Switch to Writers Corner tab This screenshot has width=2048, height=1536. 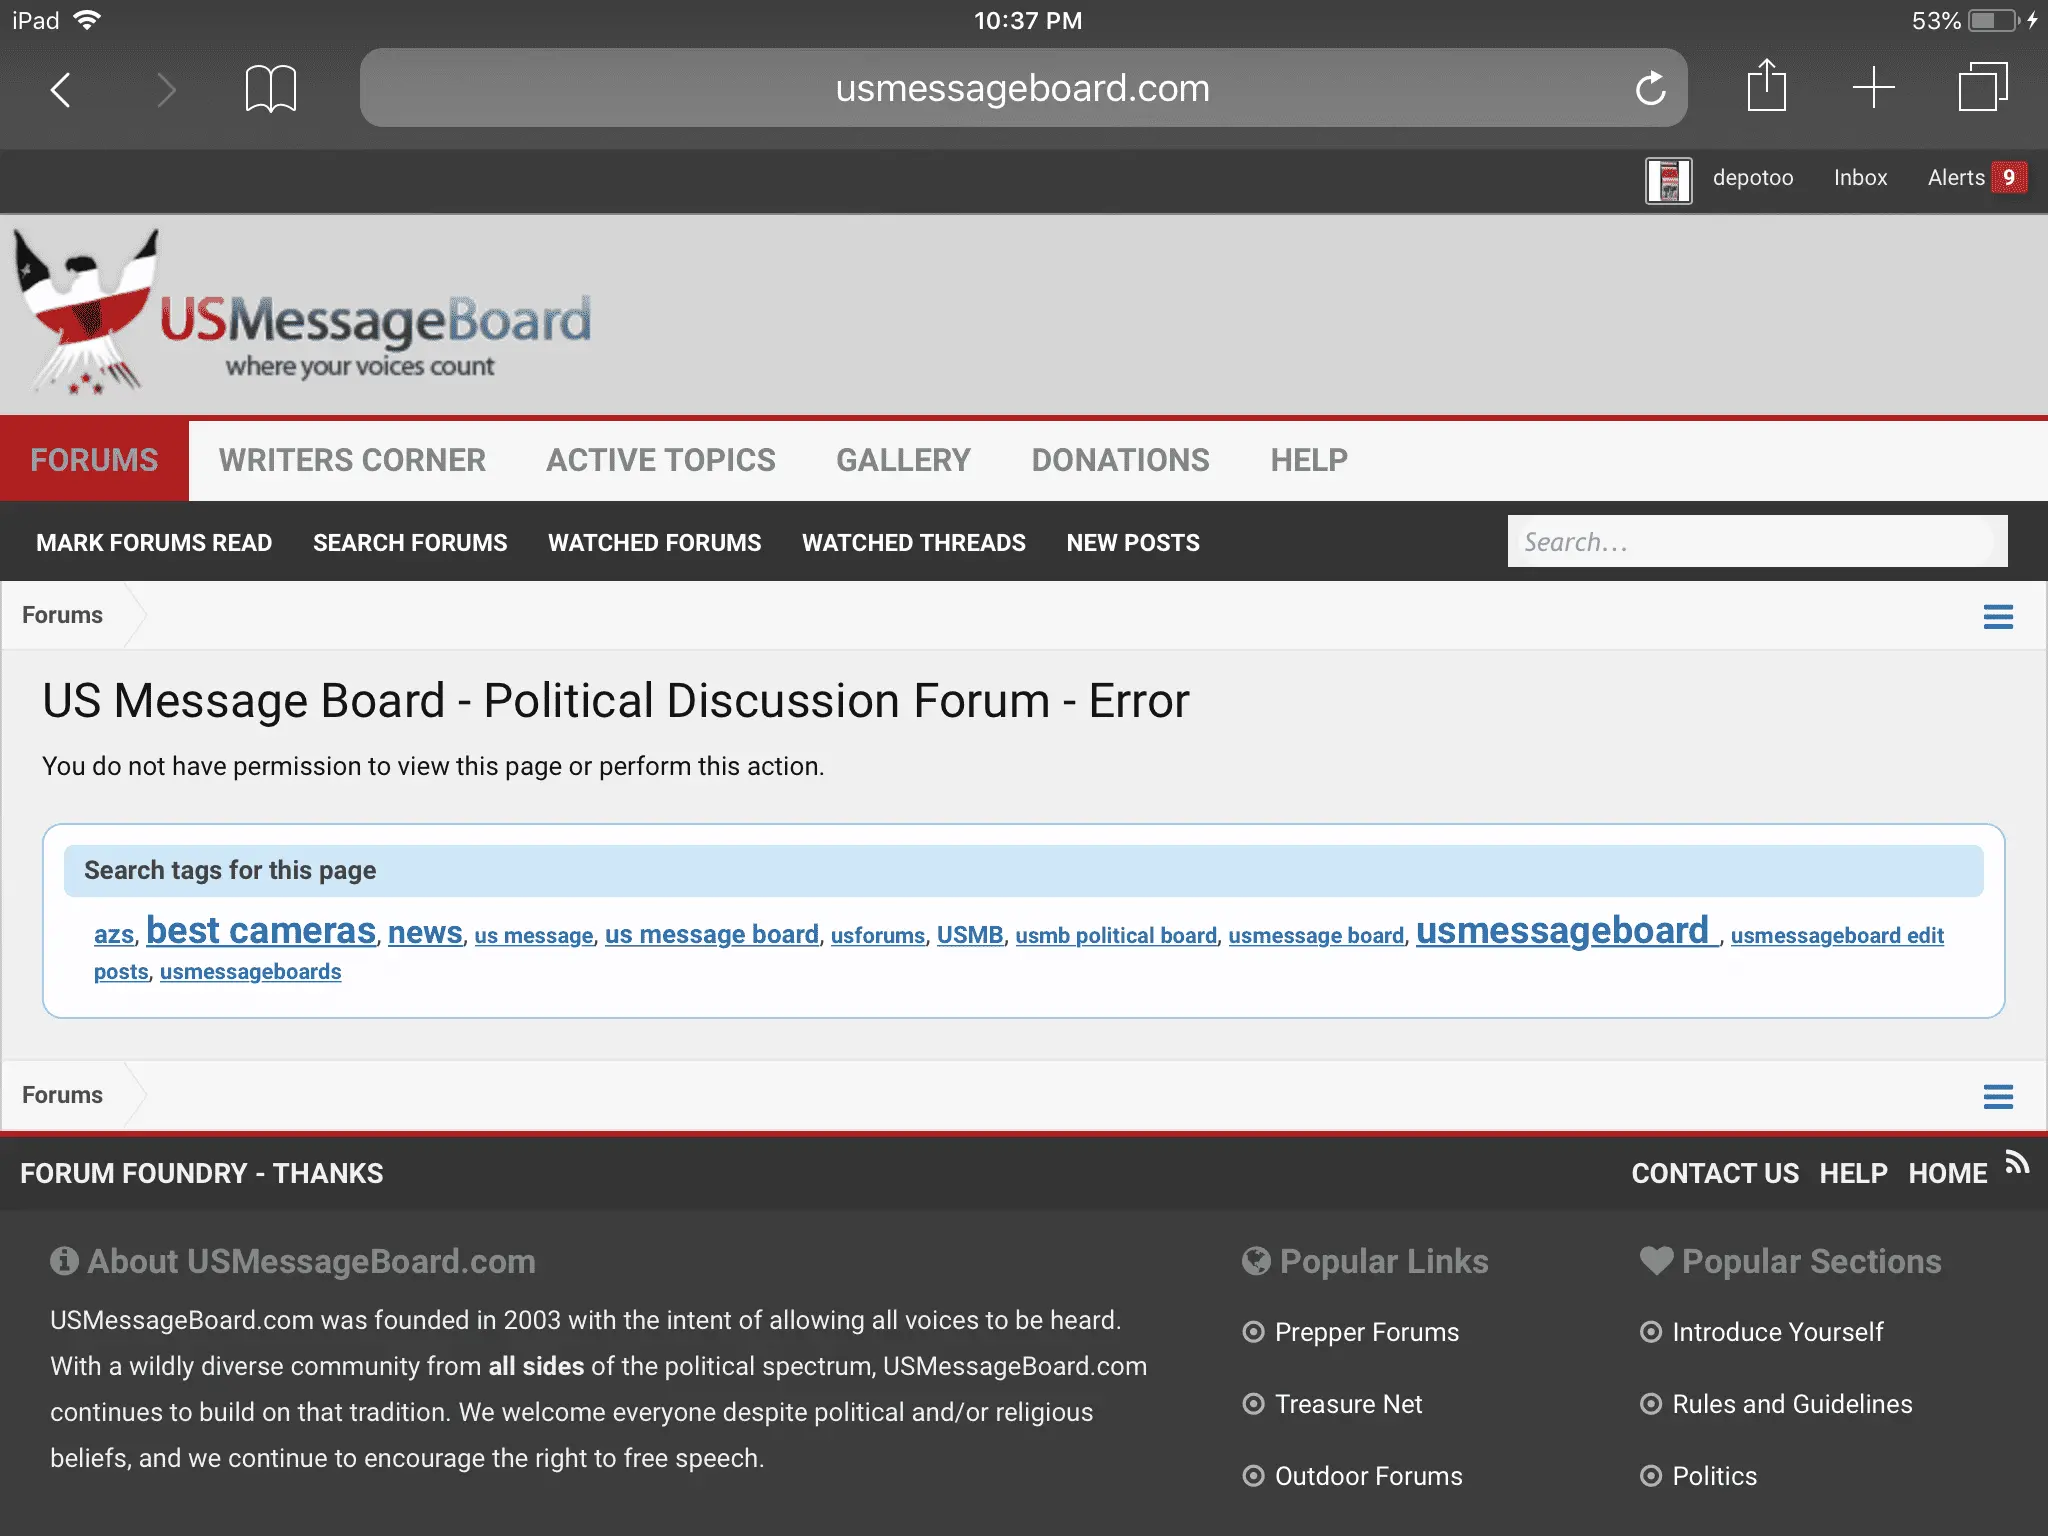[x=352, y=460]
